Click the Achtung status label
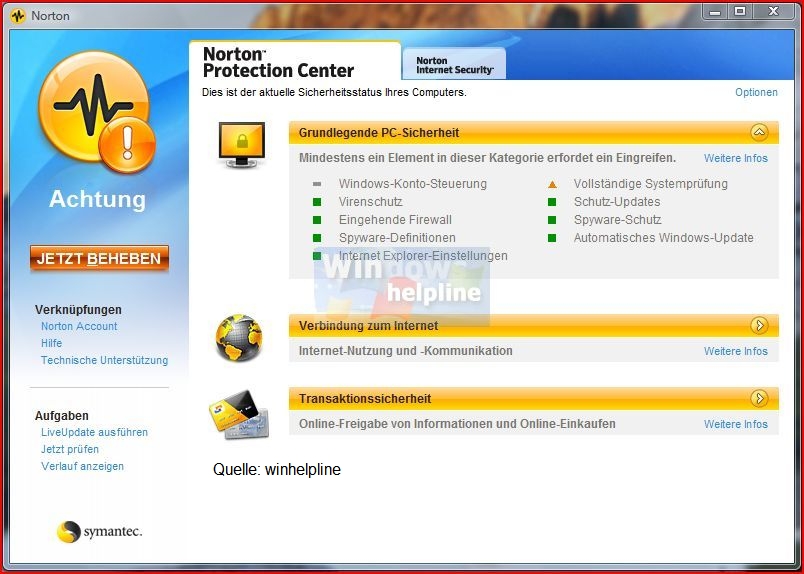 (97, 199)
